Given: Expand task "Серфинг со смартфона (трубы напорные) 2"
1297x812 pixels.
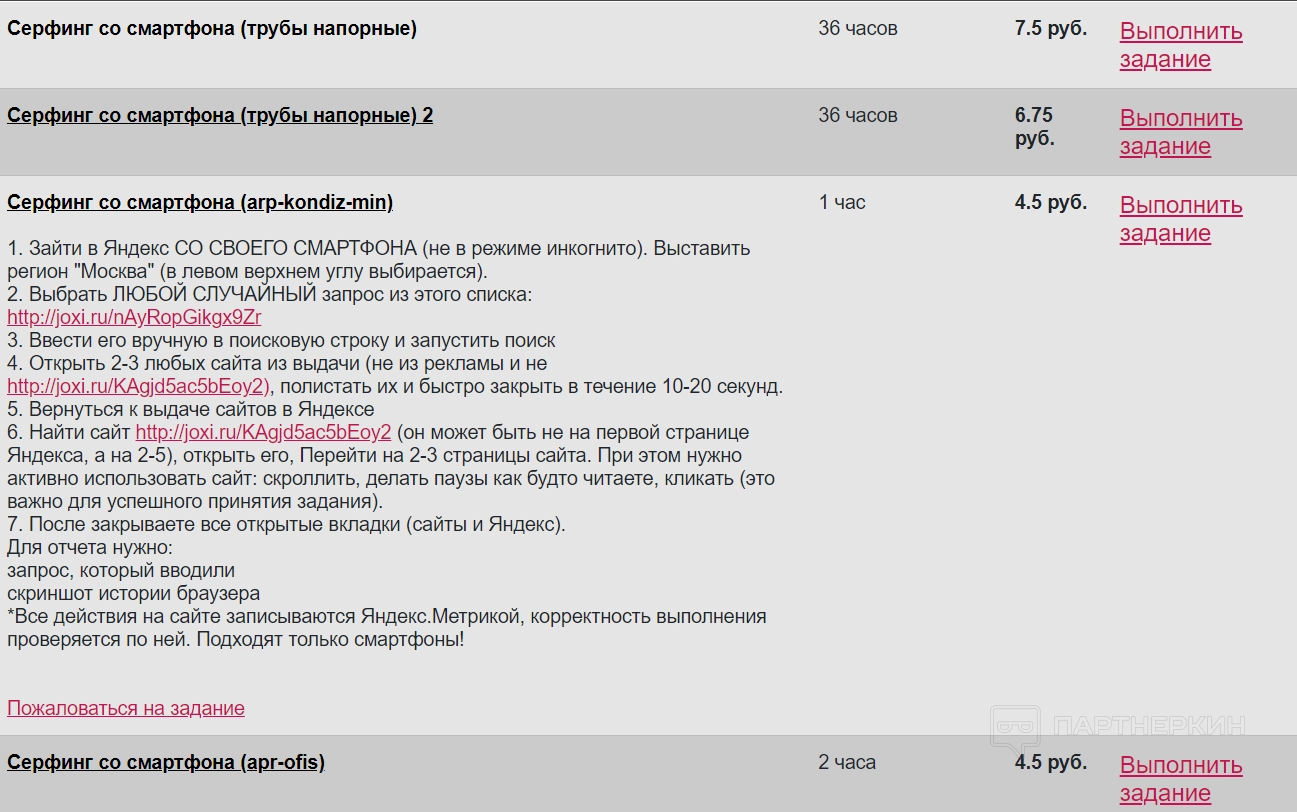Looking at the screenshot, I should [x=220, y=115].
